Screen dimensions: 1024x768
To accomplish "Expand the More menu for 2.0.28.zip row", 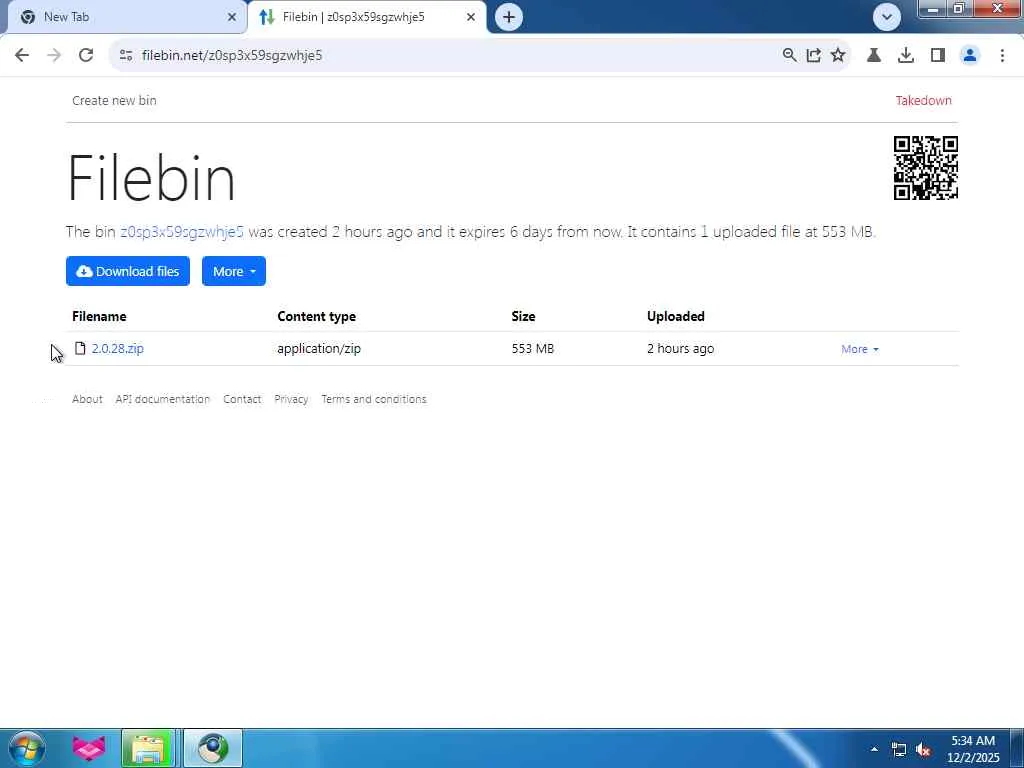I will [x=860, y=349].
